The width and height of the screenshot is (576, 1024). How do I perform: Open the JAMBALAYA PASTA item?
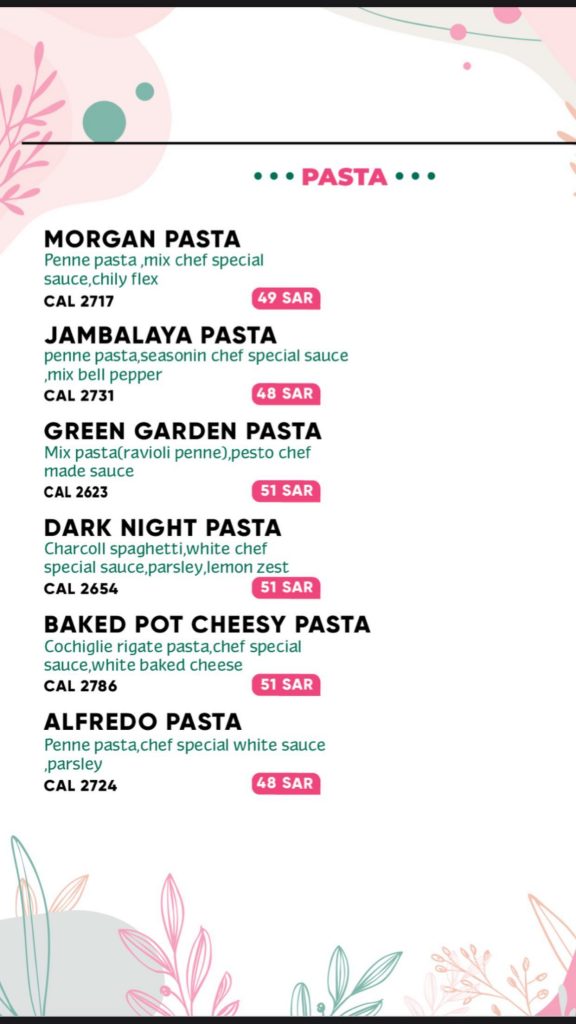coord(160,335)
